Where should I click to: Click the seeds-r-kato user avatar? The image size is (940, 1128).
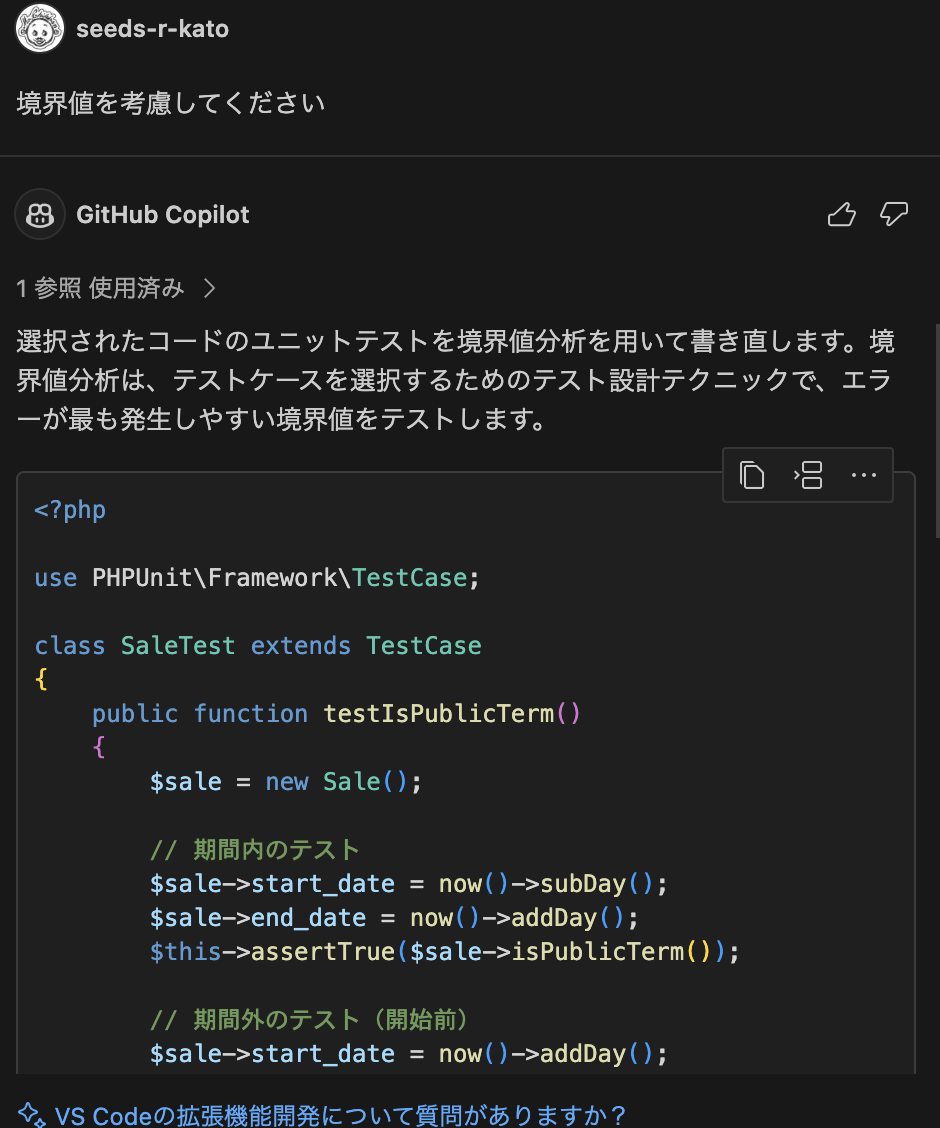tap(40, 29)
